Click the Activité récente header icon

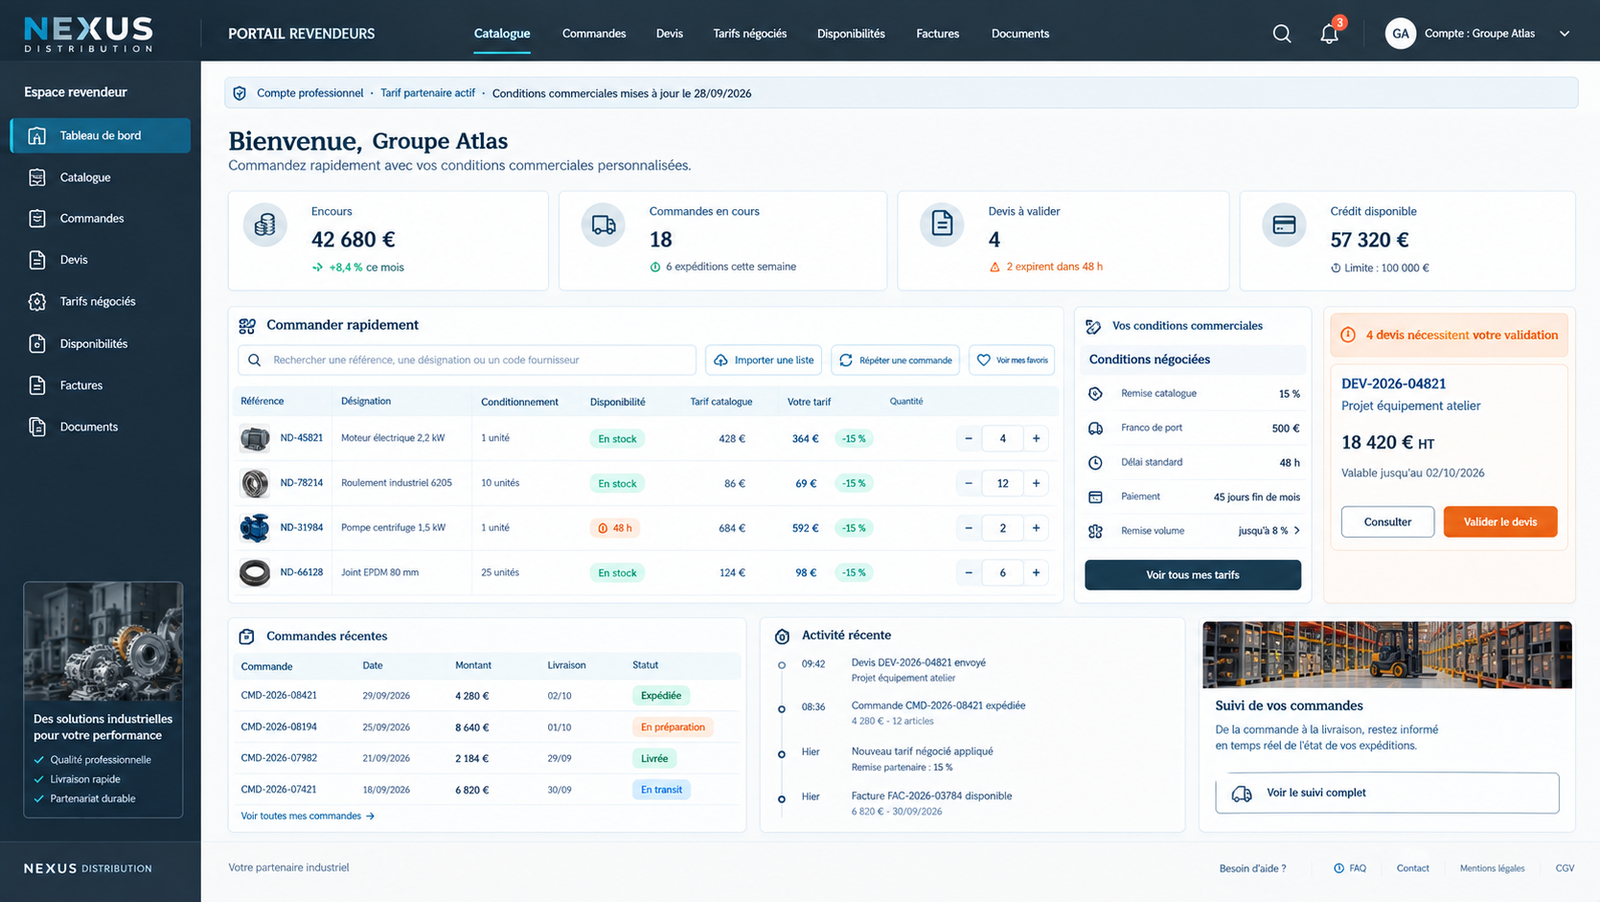tap(782, 636)
